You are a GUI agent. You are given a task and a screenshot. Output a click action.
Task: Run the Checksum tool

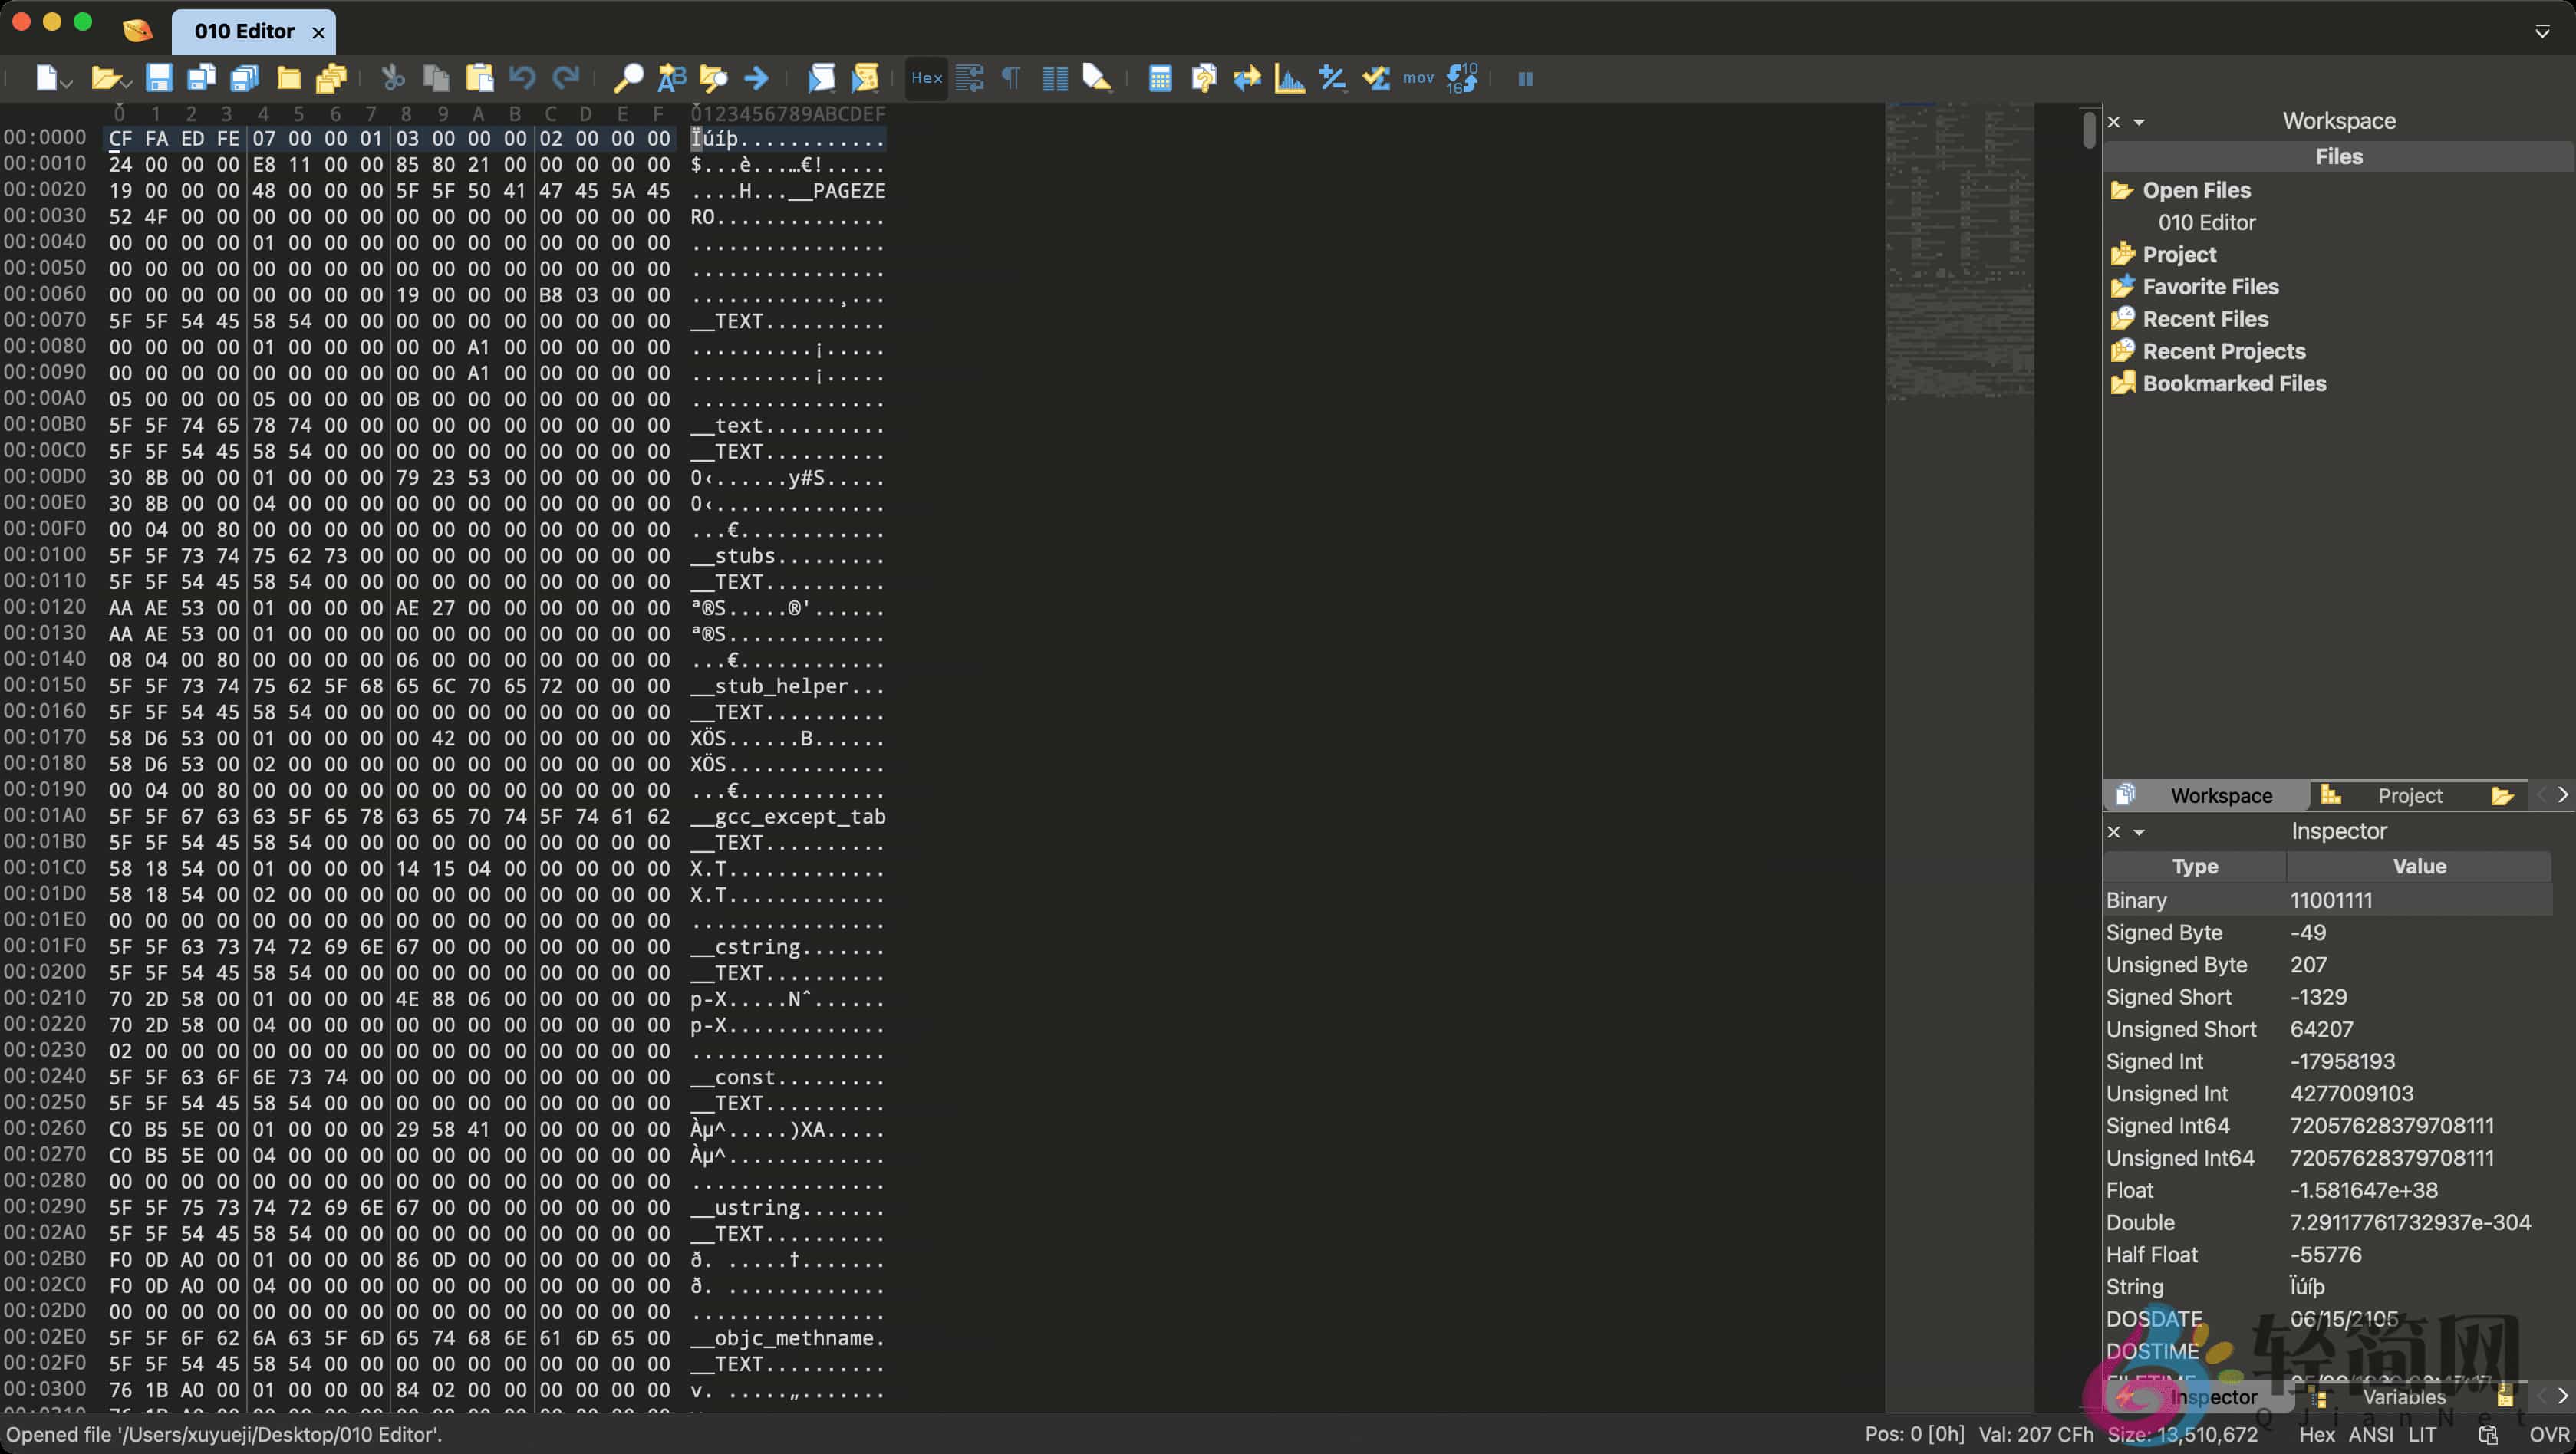[x=1332, y=78]
